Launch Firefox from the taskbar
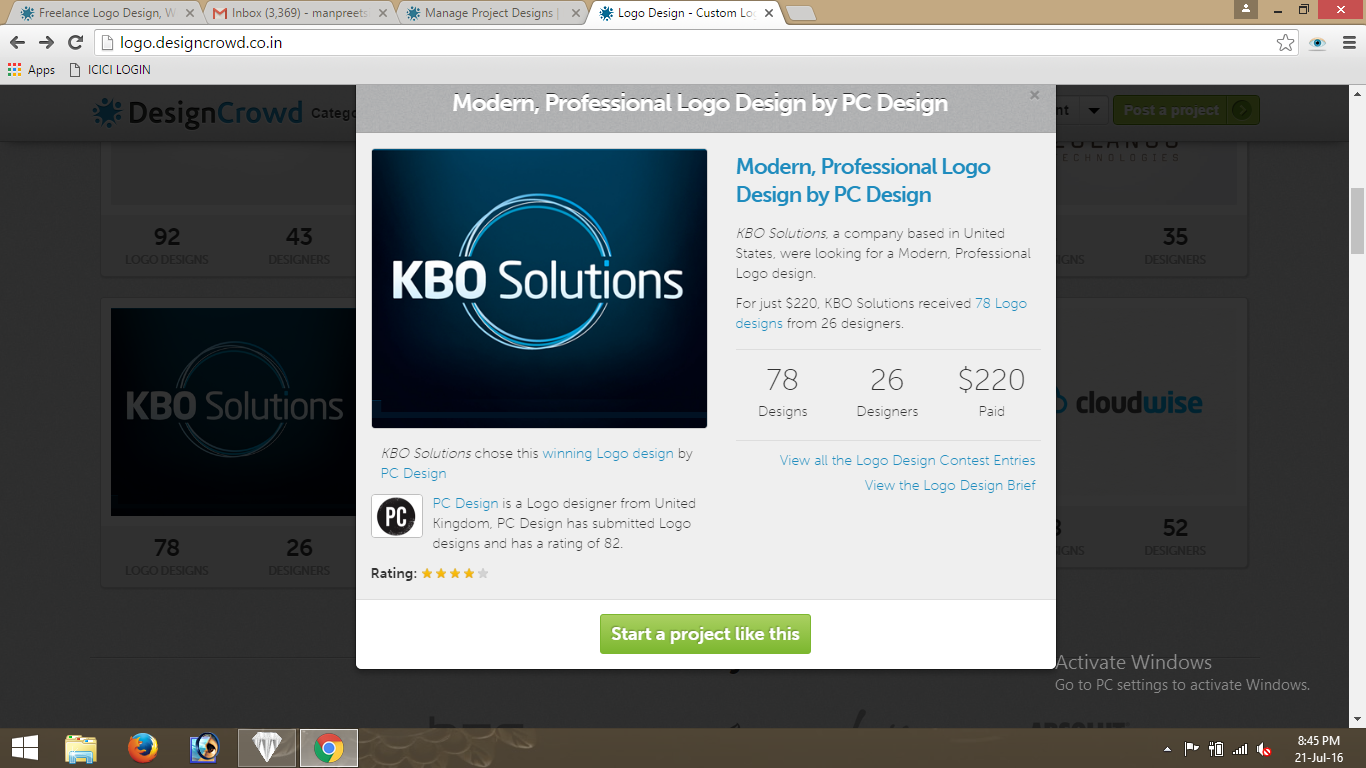The height and width of the screenshot is (768, 1366). click(x=143, y=747)
